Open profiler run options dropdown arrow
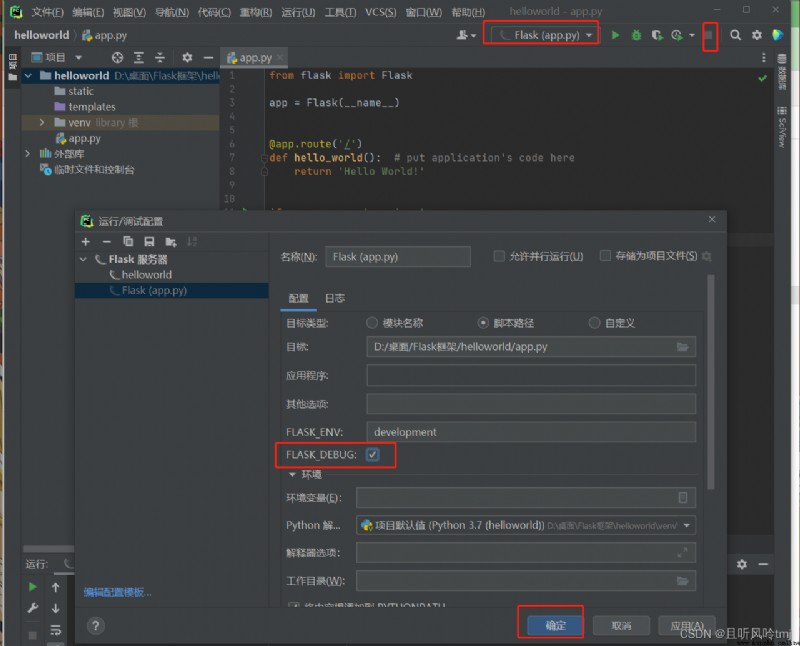The width and height of the screenshot is (800, 646). coord(692,35)
